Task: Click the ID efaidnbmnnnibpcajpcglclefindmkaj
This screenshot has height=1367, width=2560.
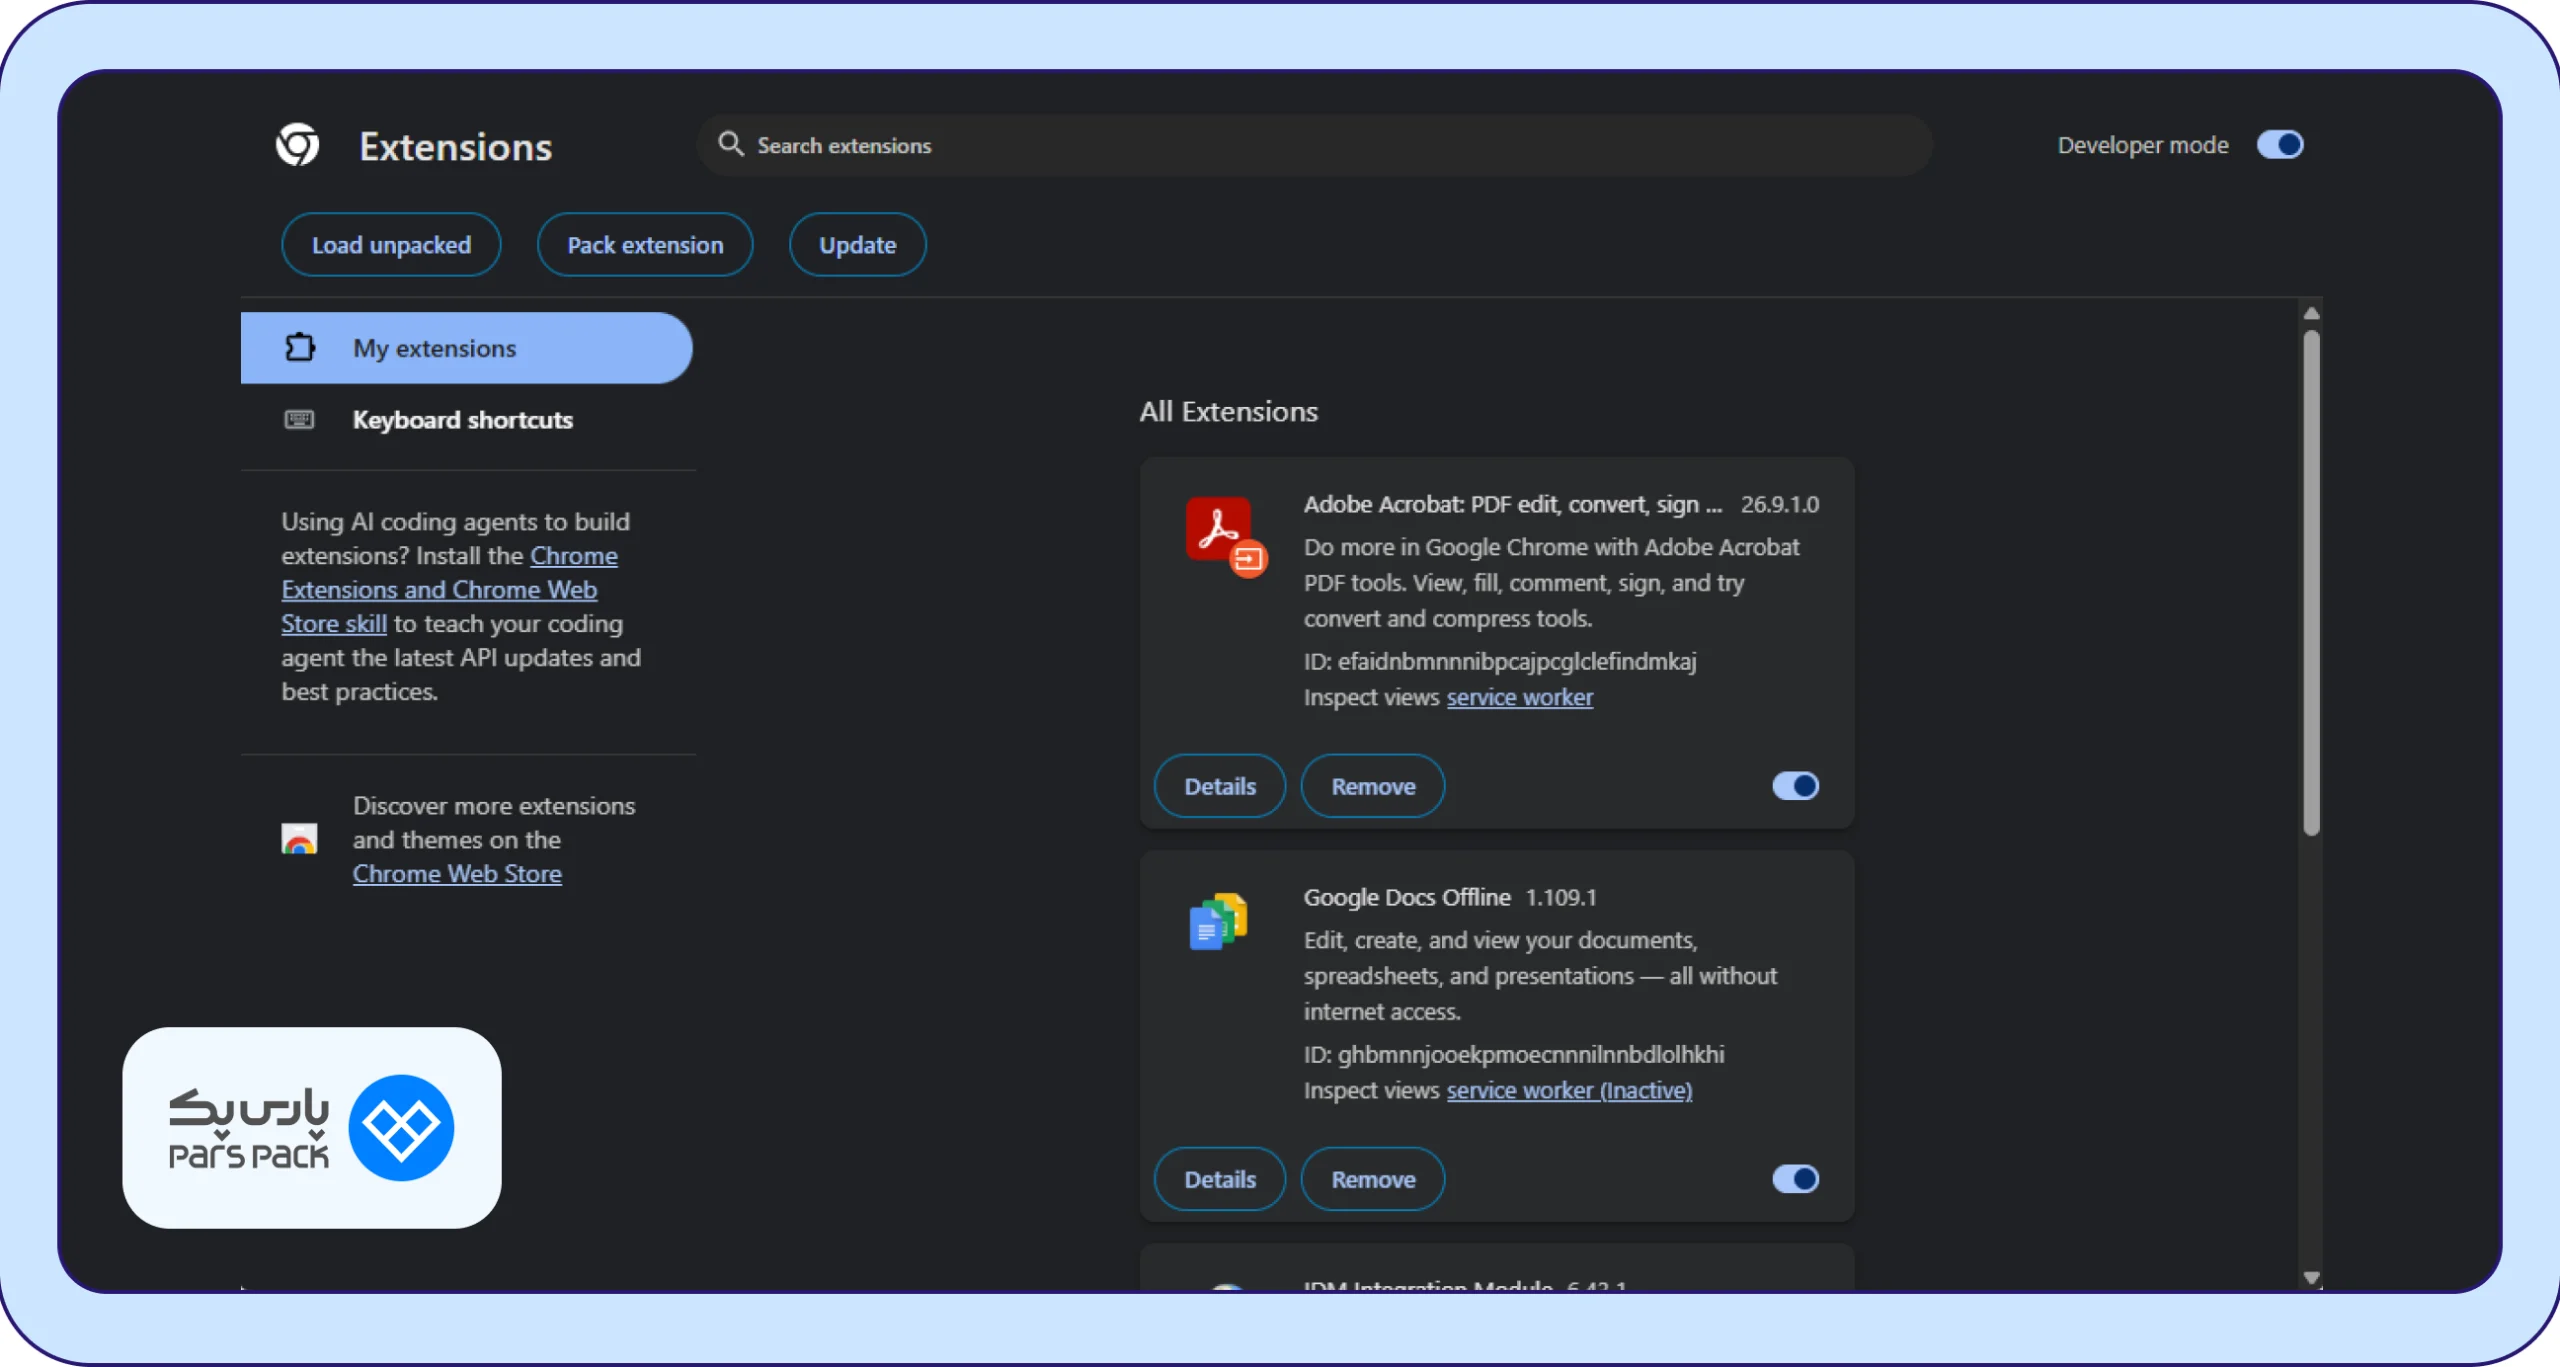Action: coord(1500,661)
